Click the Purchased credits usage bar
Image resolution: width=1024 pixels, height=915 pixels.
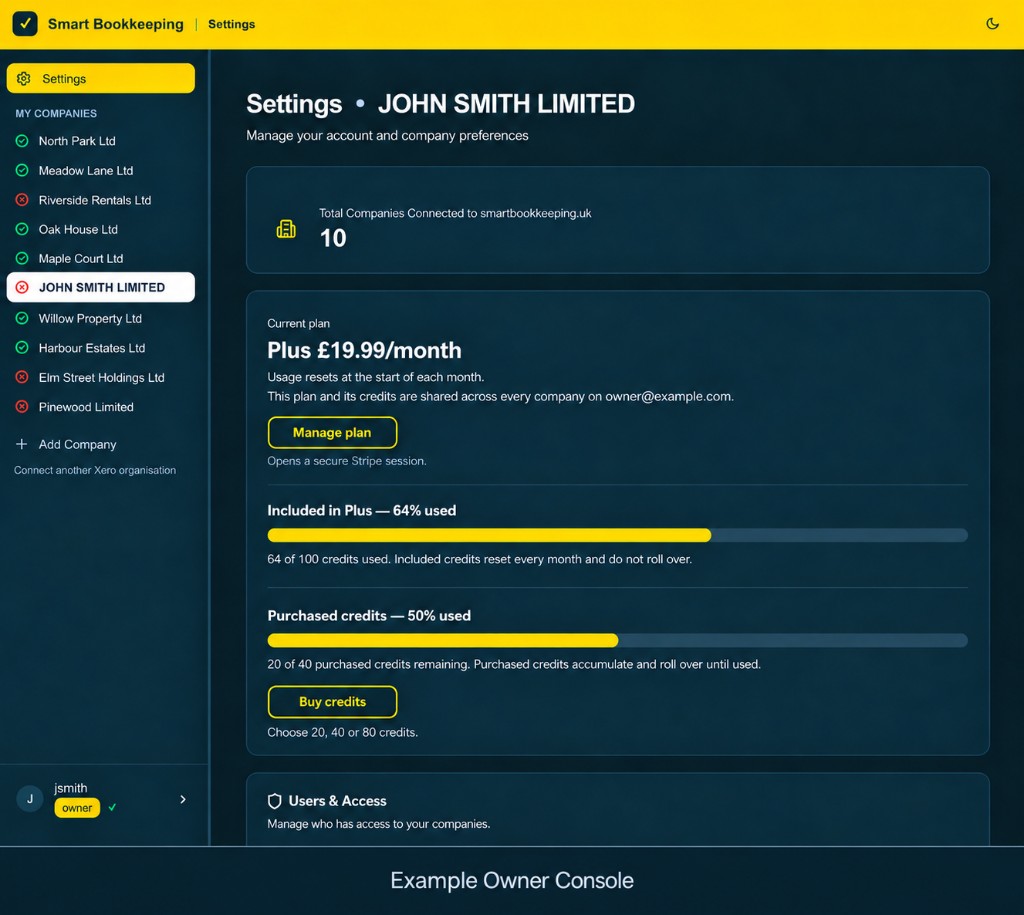coord(617,641)
